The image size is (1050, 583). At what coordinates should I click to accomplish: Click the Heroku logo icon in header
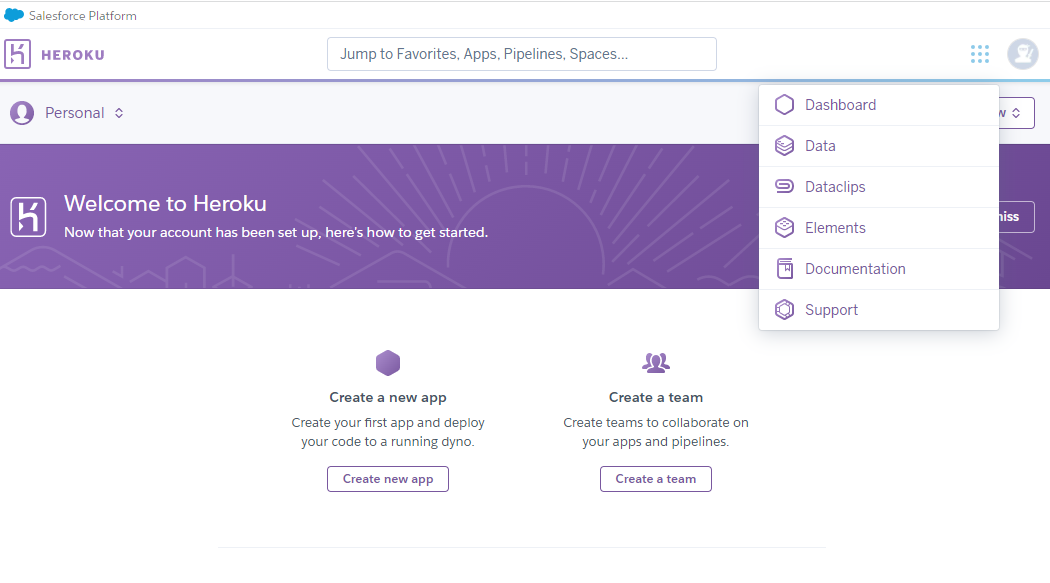17,54
